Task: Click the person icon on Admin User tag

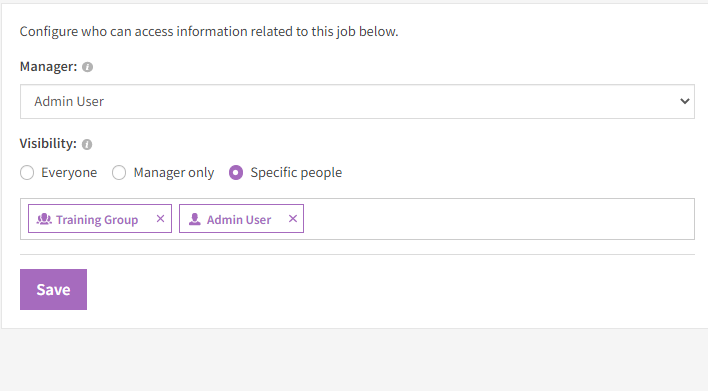Action: (x=195, y=219)
